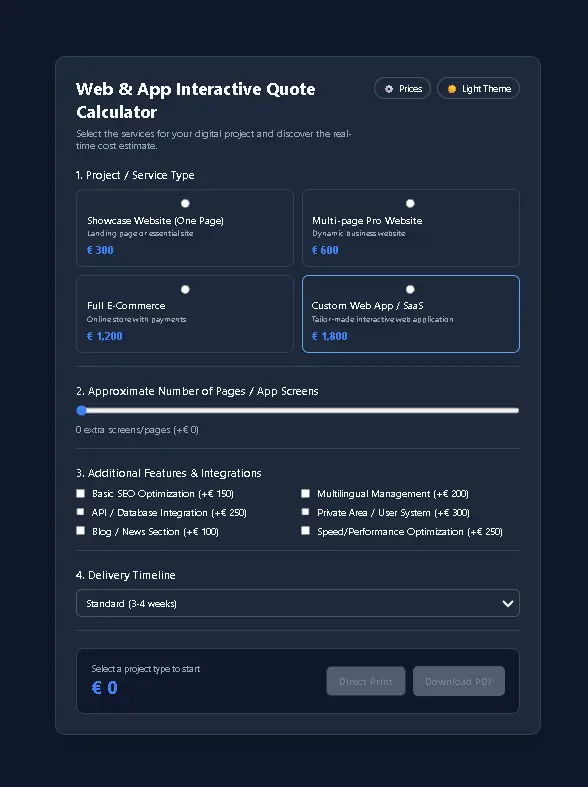The width and height of the screenshot is (588, 787).
Task: Enable Basic SEO Optimization checkbox
Action: [80, 493]
